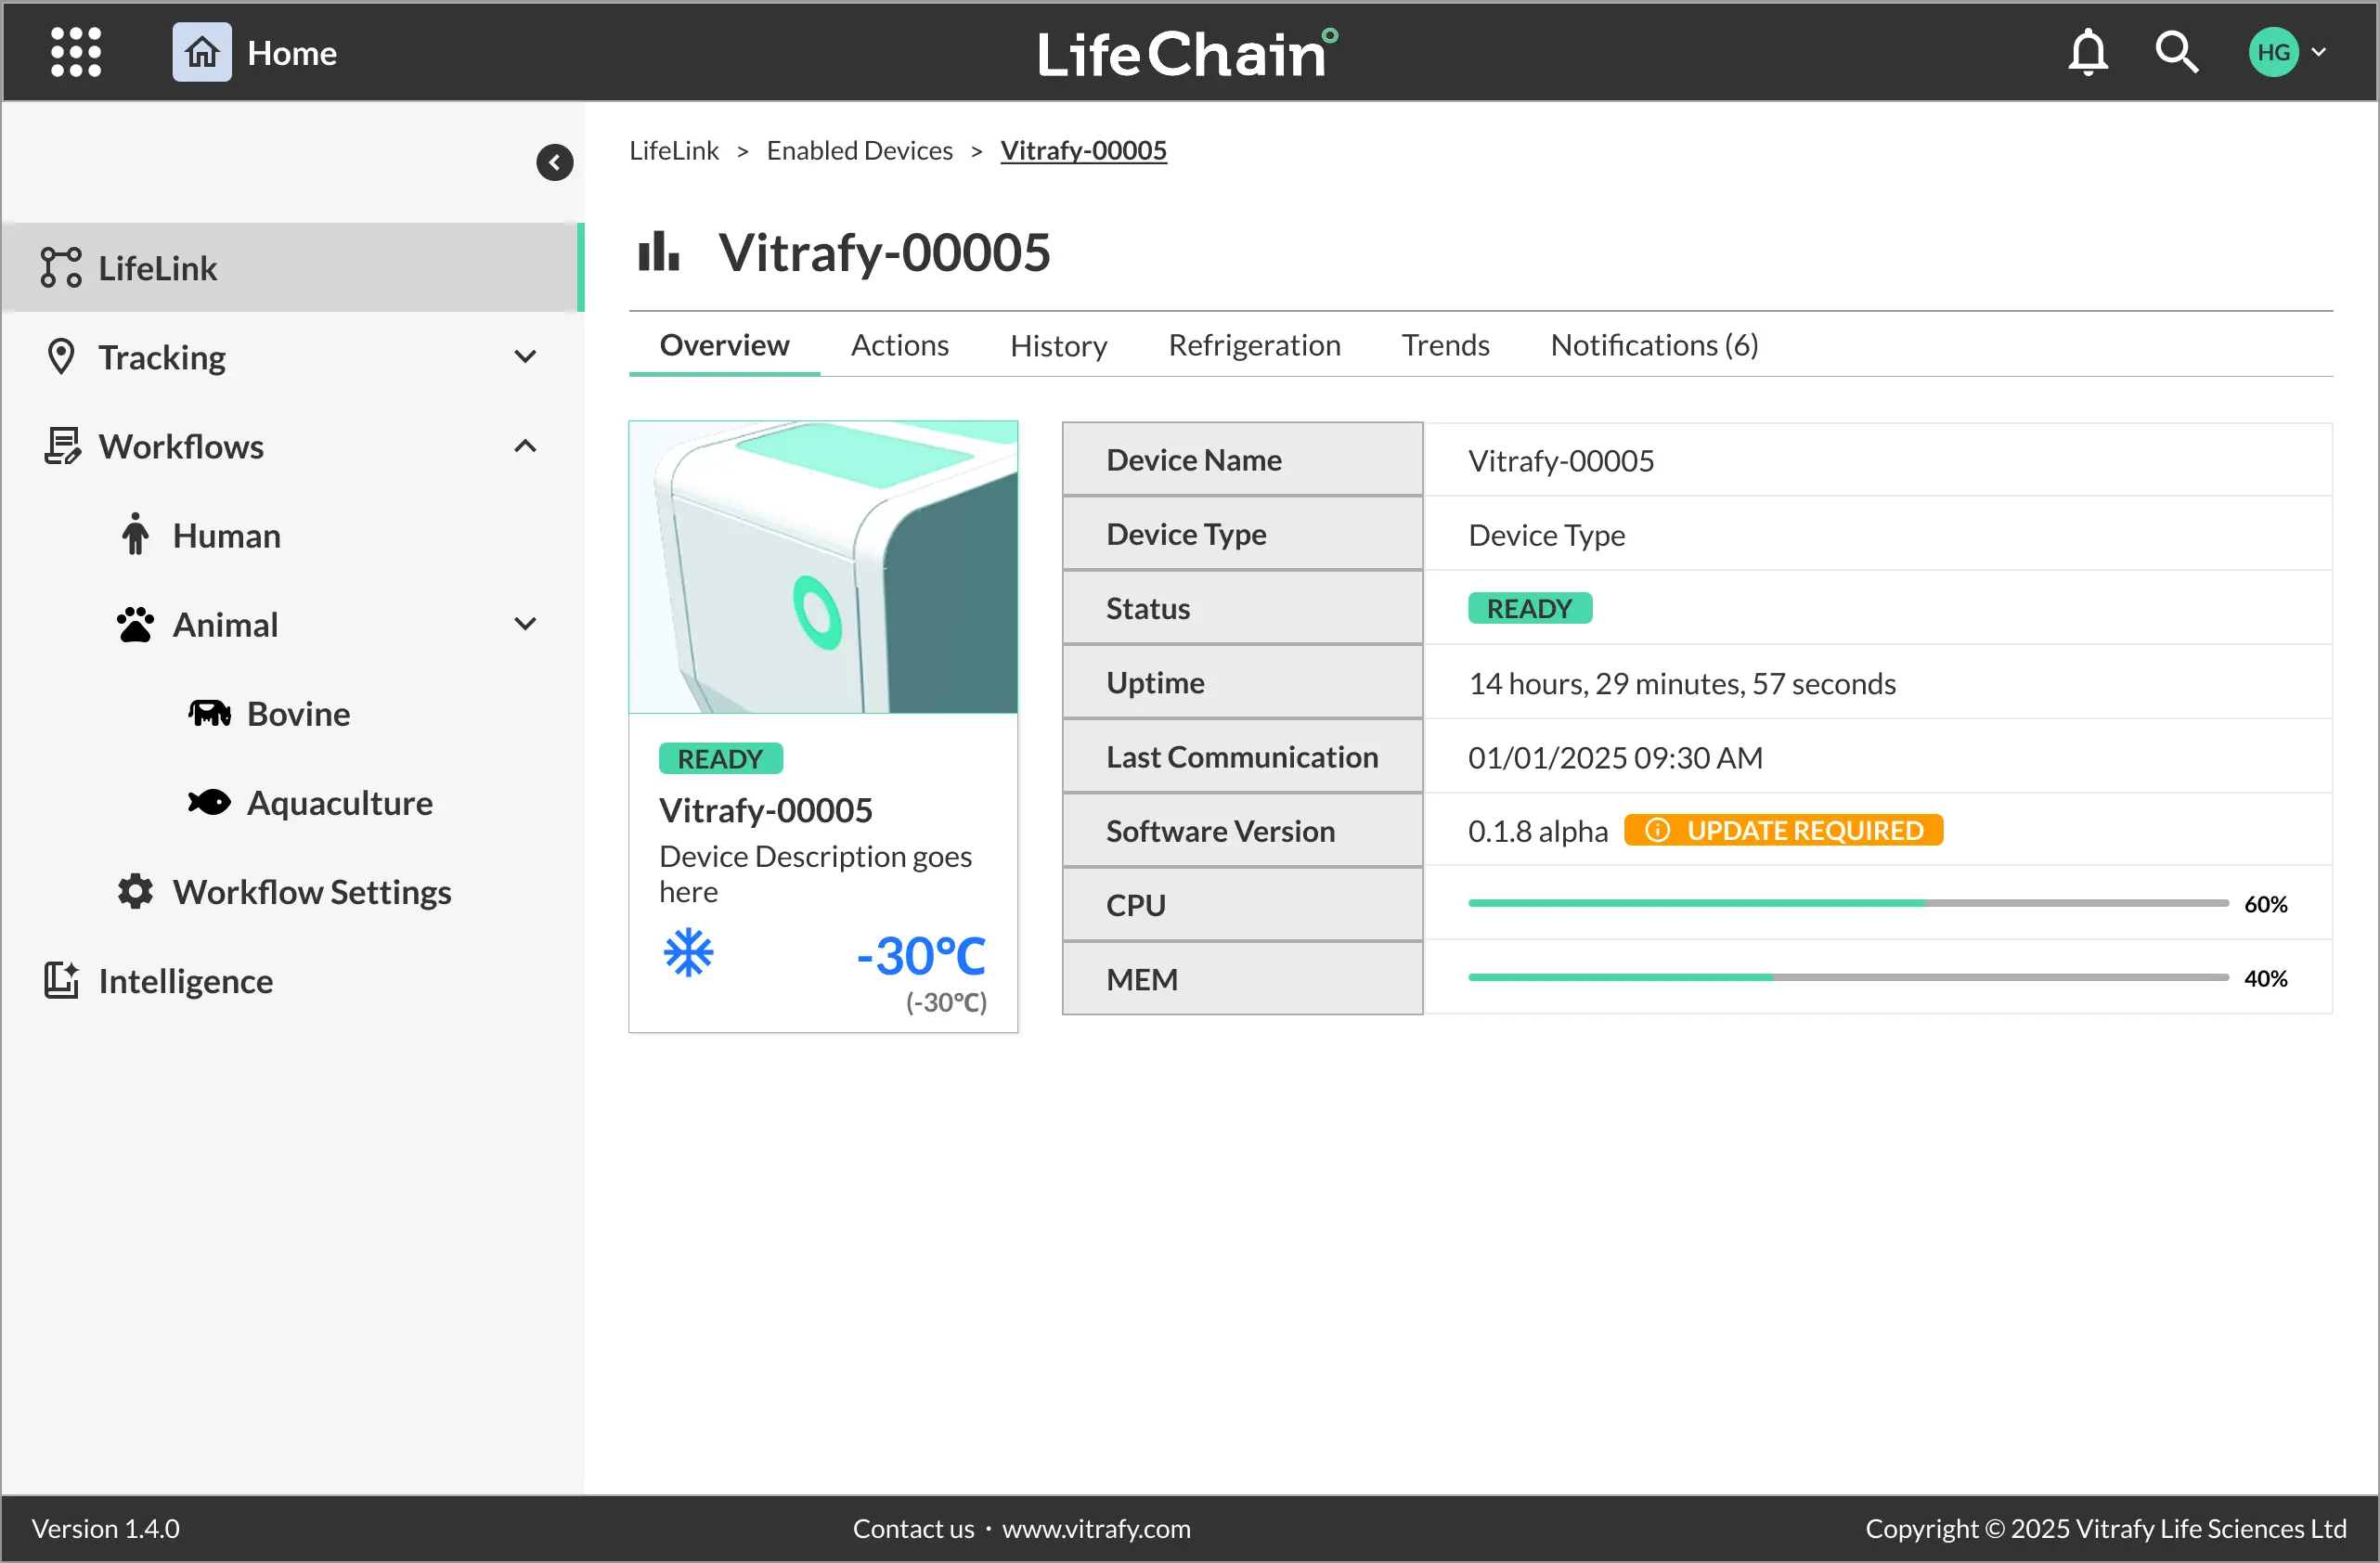Screen dimensions: 2380x1563
Task: Select the Overview tab
Action: click(x=725, y=346)
